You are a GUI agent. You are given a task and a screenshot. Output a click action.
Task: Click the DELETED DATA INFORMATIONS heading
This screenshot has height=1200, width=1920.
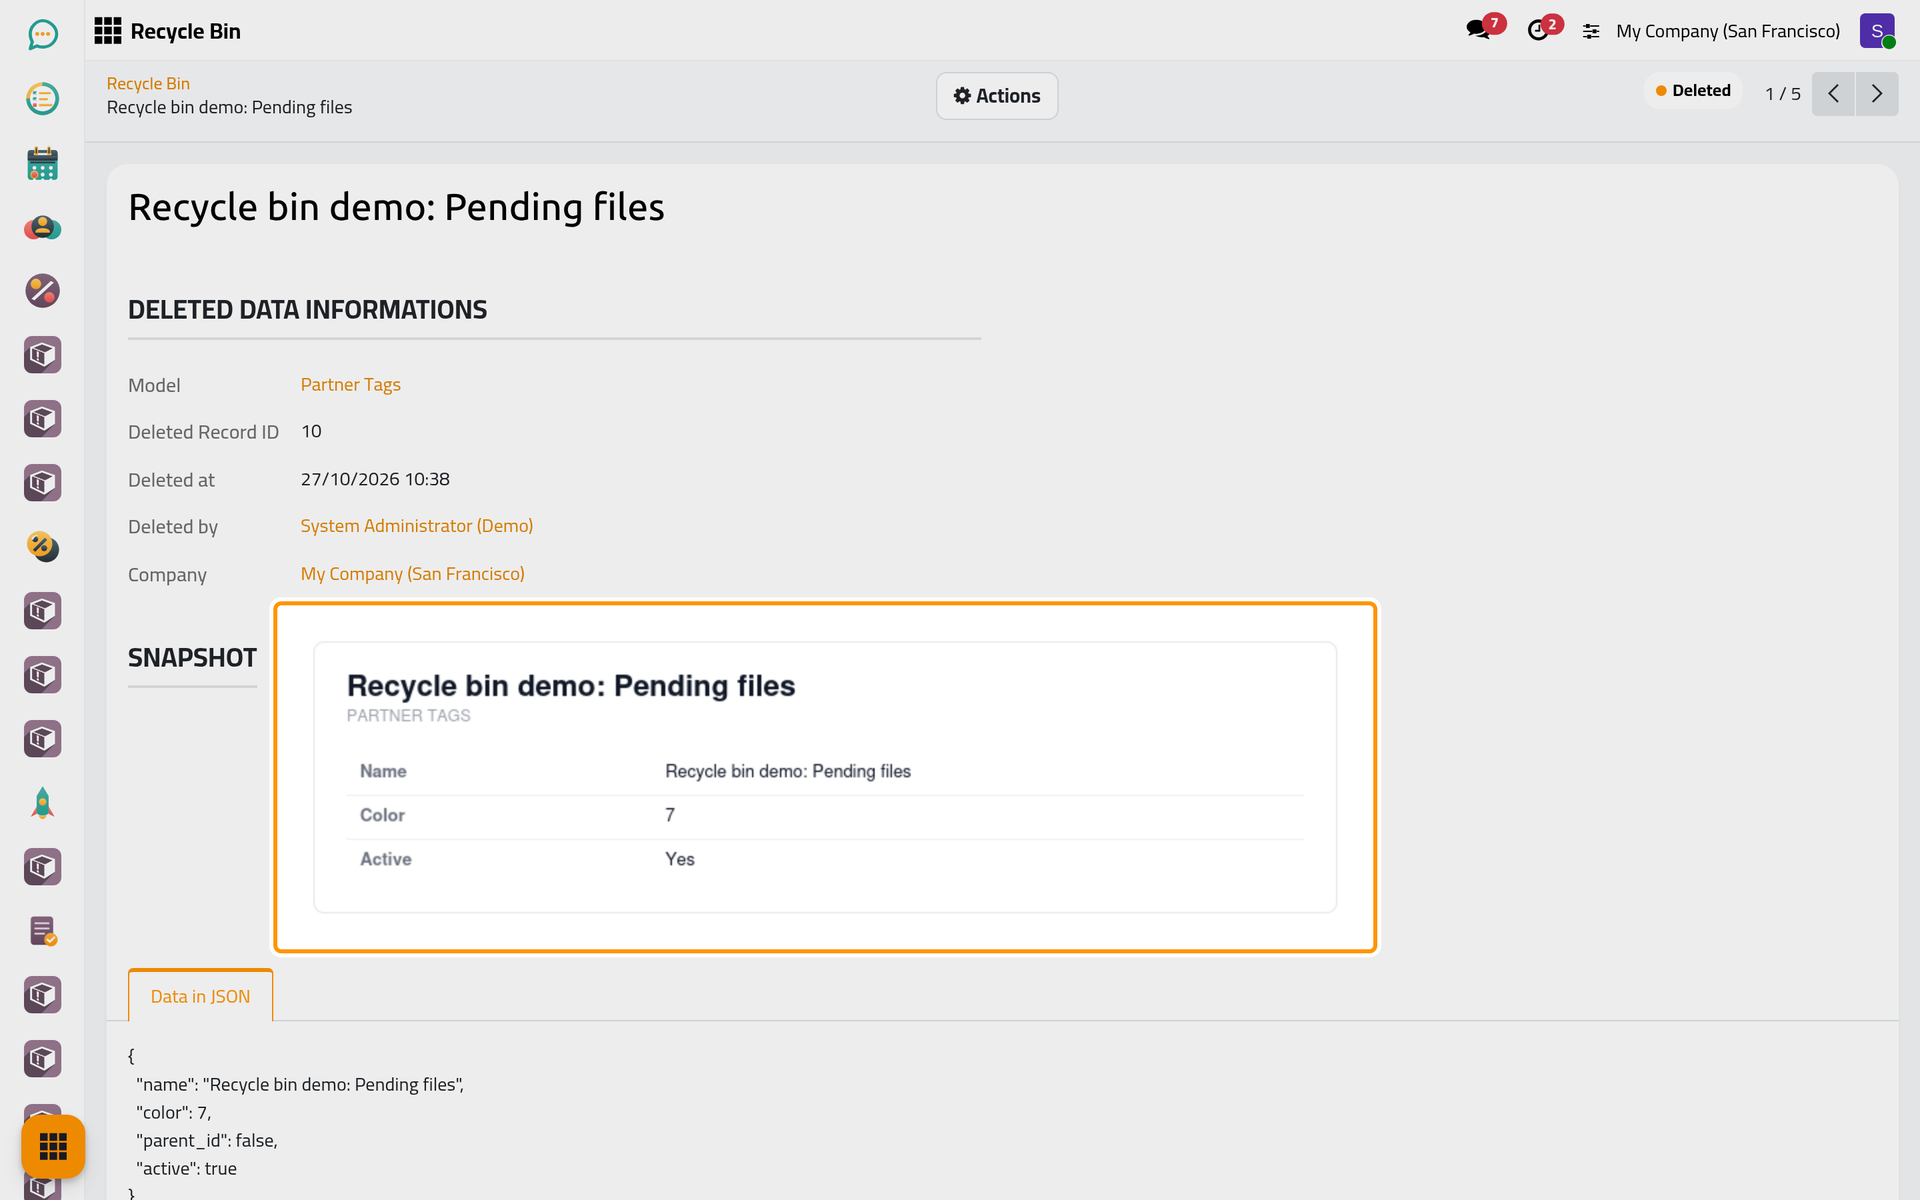click(307, 310)
